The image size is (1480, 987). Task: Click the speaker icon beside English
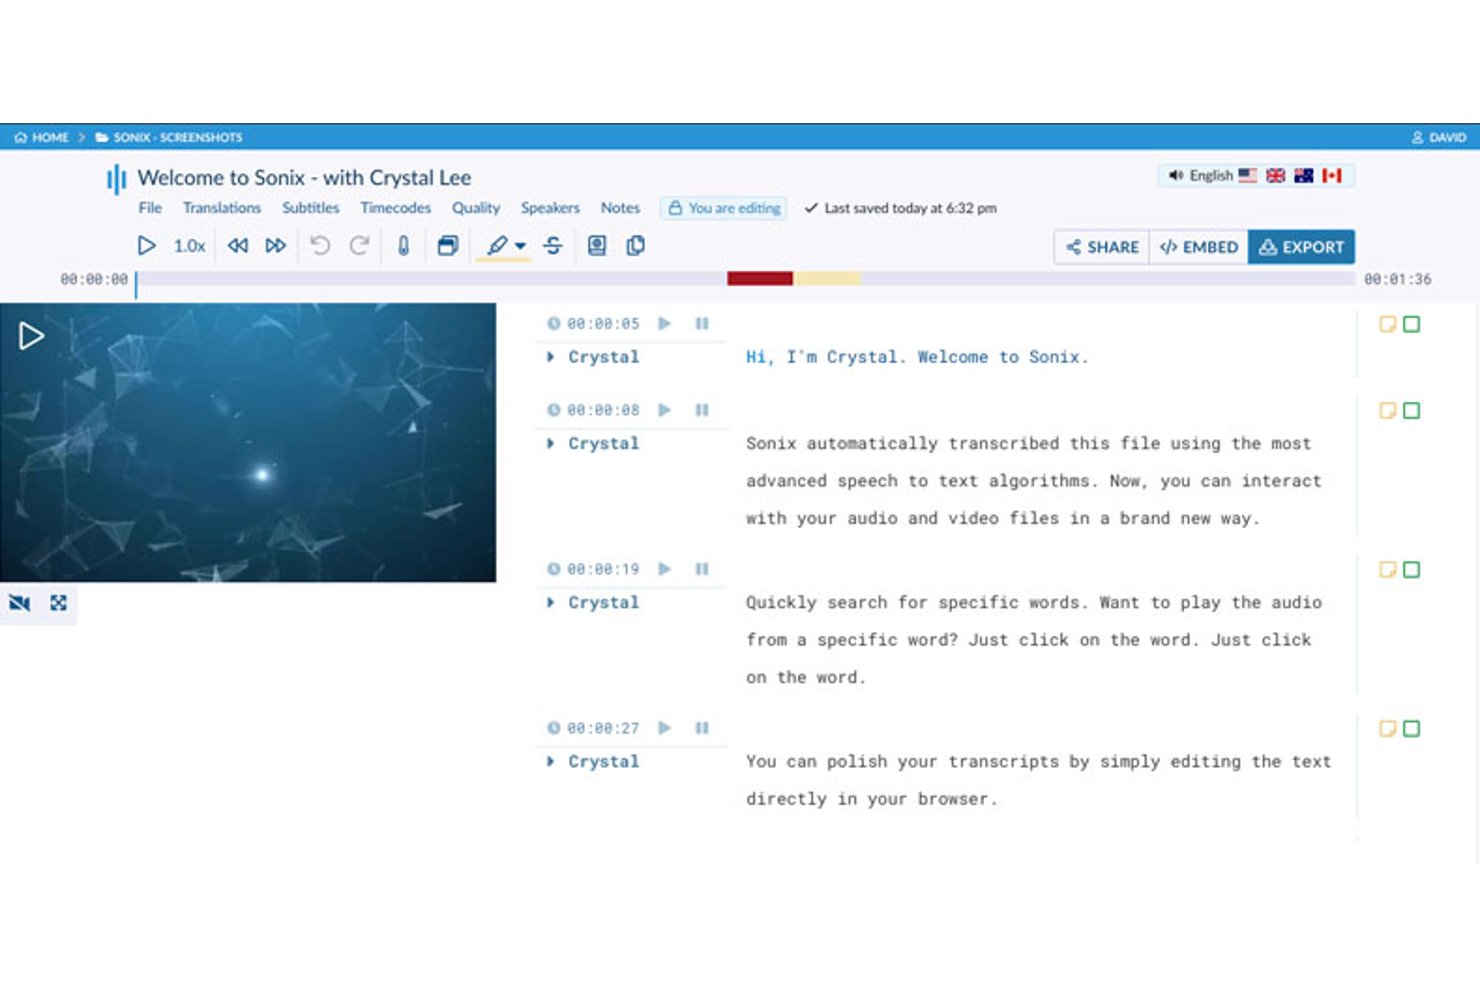[1175, 175]
